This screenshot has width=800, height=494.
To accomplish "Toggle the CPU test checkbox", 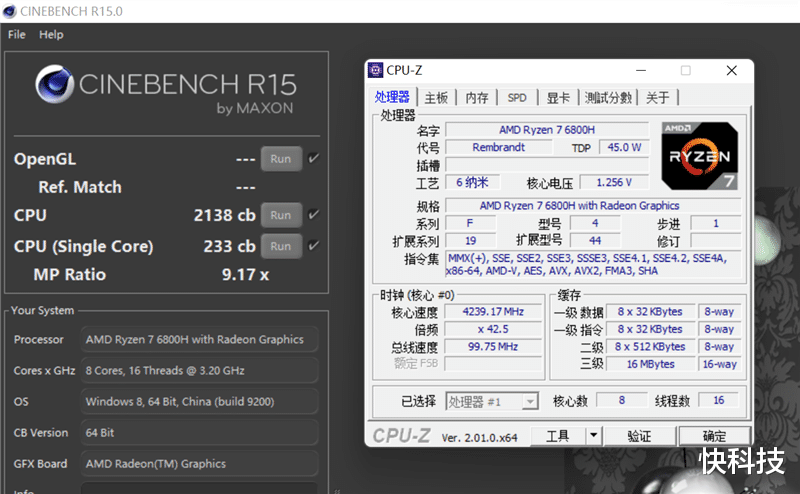I will (314, 214).
